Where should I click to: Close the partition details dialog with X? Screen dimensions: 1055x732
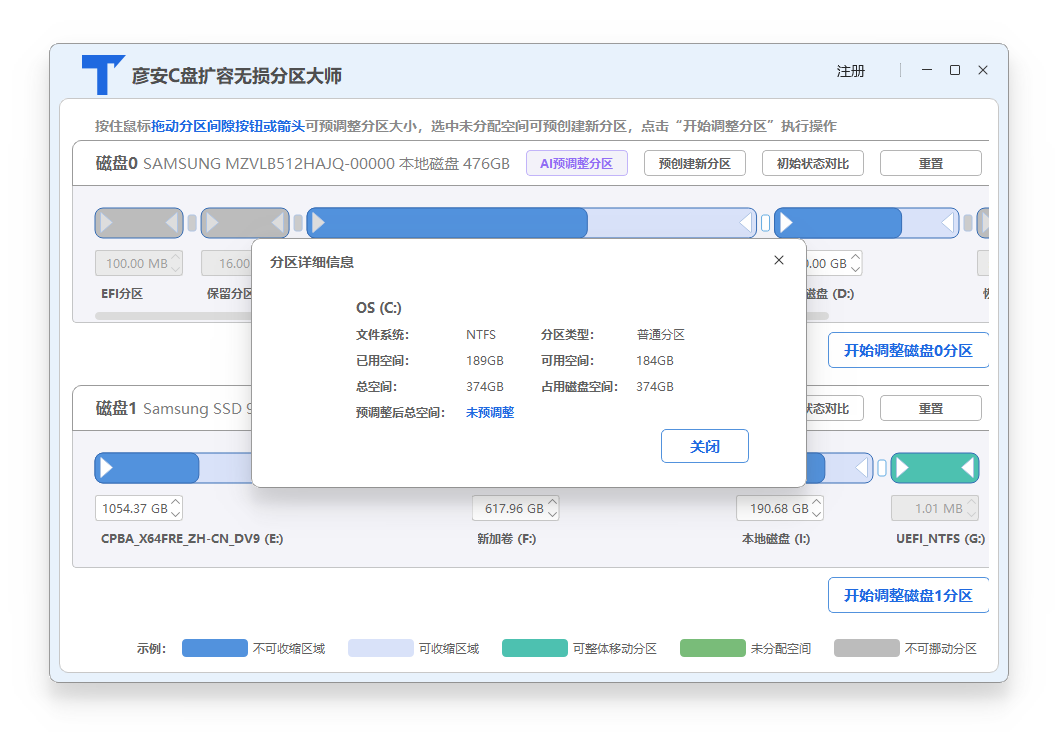[x=778, y=260]
